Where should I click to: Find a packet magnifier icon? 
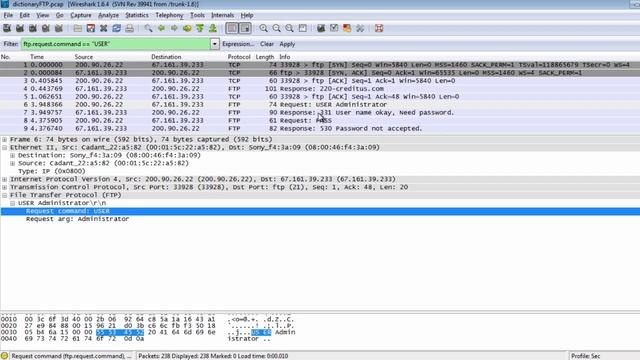click(148, 28)
